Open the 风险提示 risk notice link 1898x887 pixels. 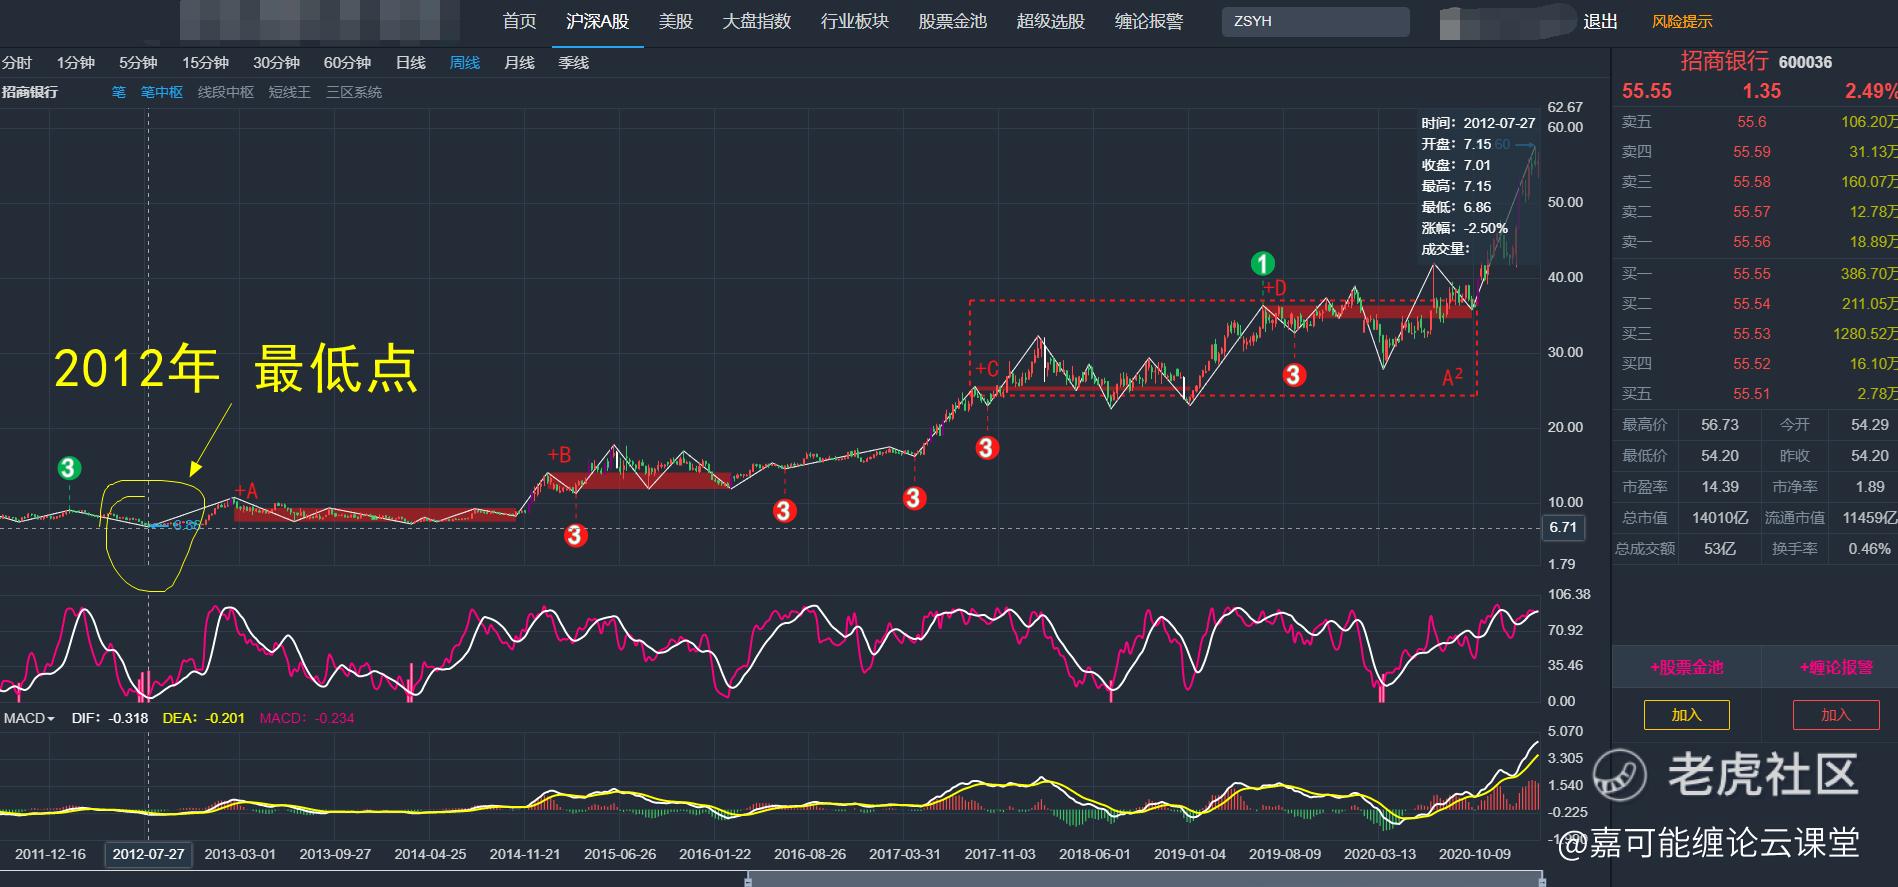tap(1682, 21)
